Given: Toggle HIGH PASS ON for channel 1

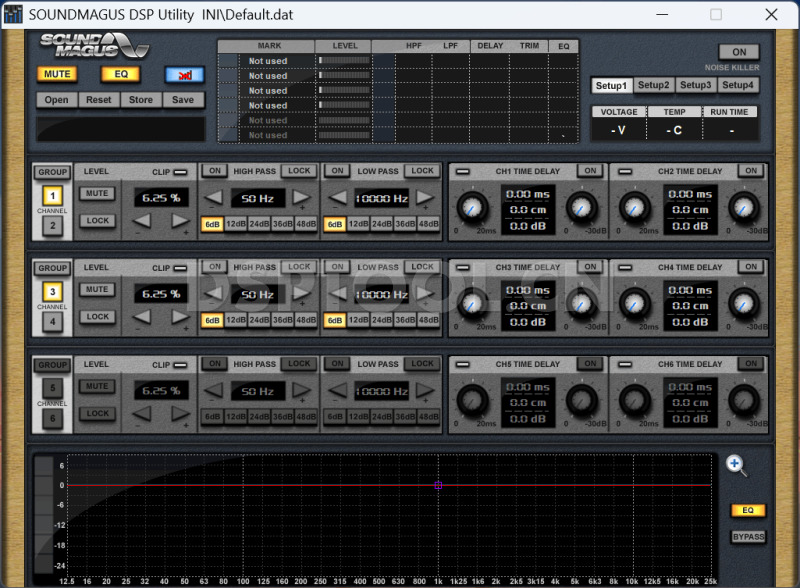Looking at the screenshot, I should 214,170.
